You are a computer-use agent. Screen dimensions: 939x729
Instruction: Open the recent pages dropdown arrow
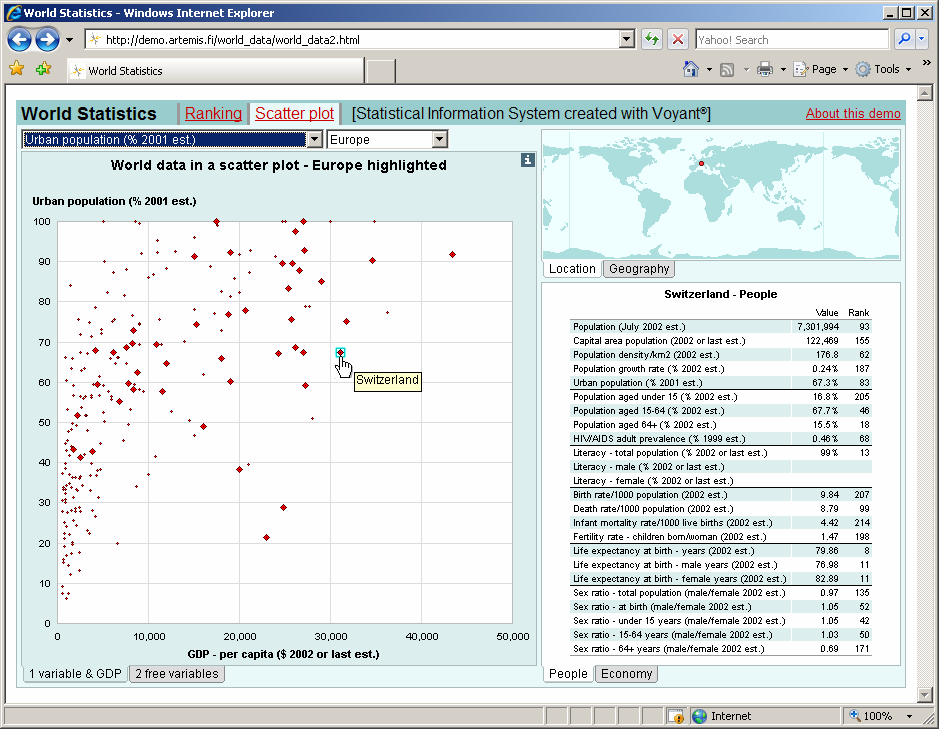pyautogui.click(x=69, y=40)
